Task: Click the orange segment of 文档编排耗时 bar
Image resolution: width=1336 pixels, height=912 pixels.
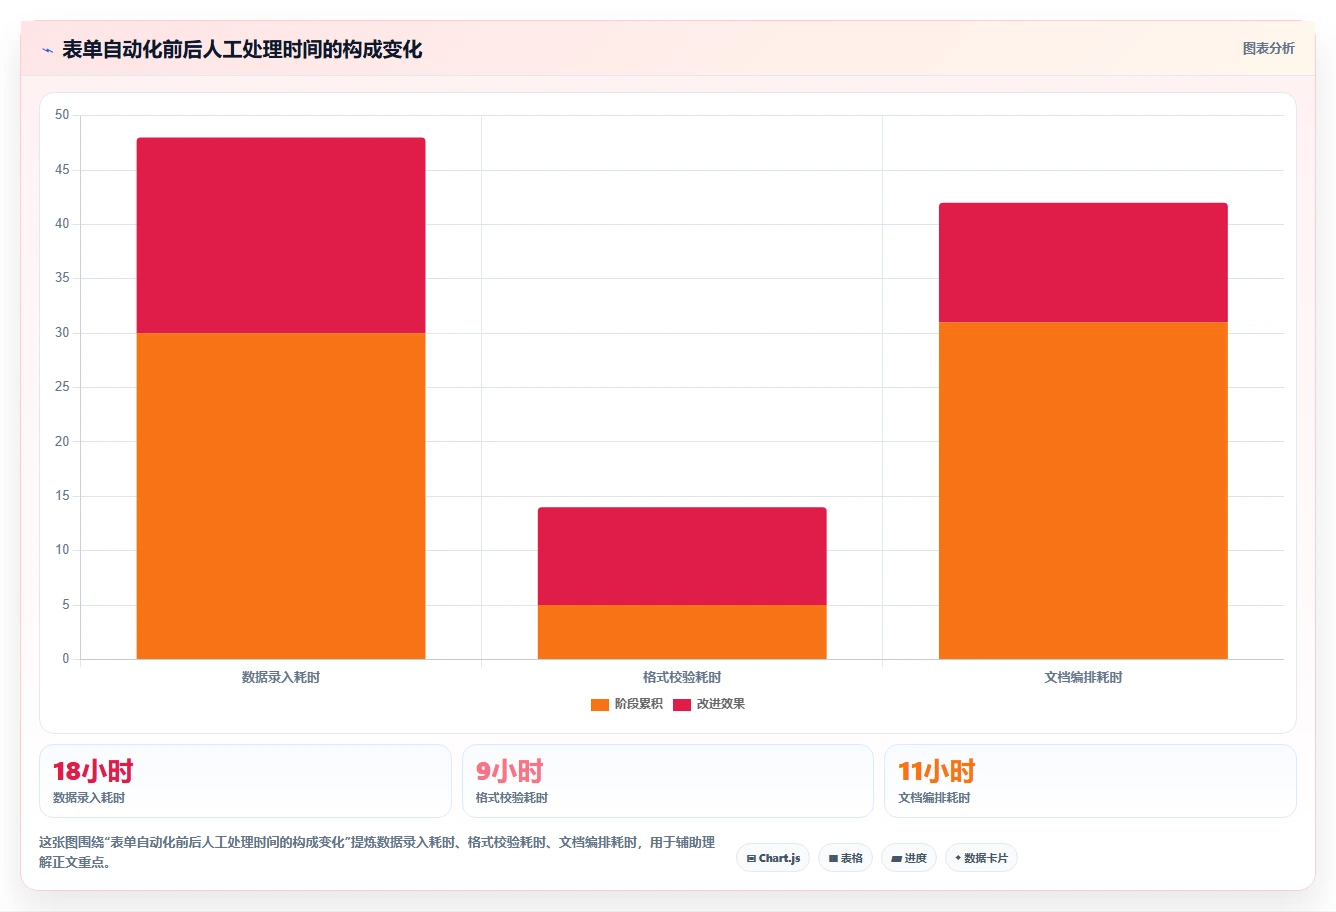Action: pos(1083,490)
